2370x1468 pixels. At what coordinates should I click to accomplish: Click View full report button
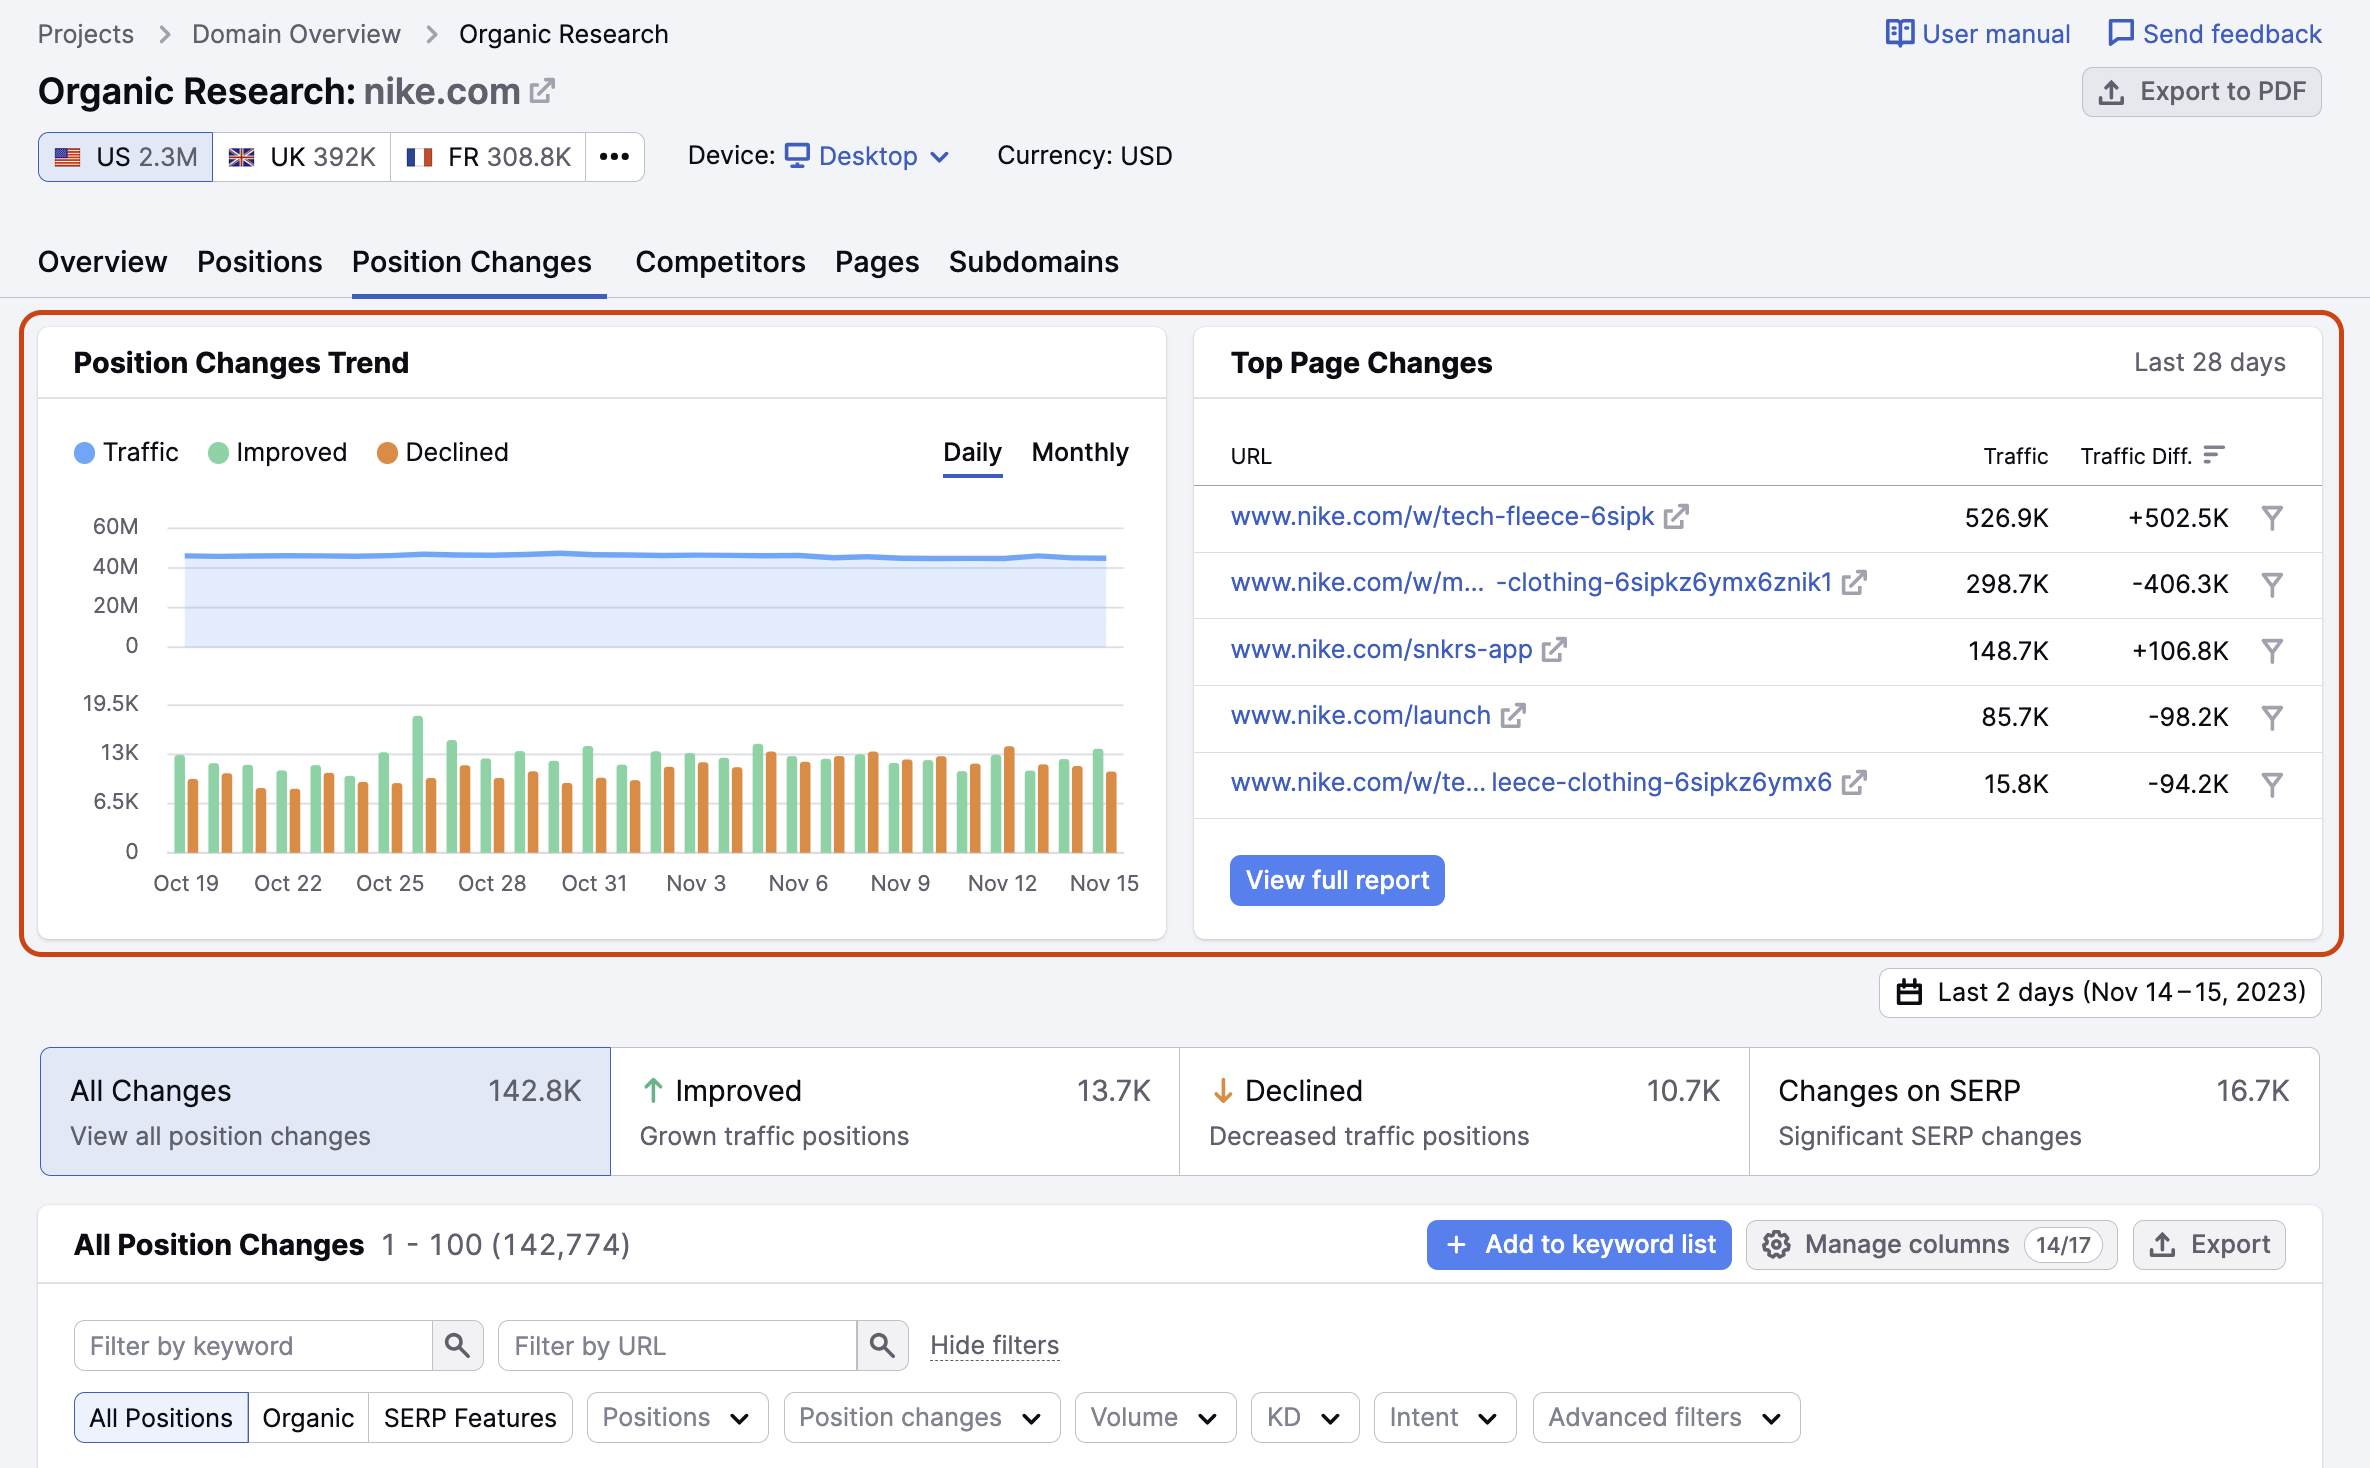1337,880
